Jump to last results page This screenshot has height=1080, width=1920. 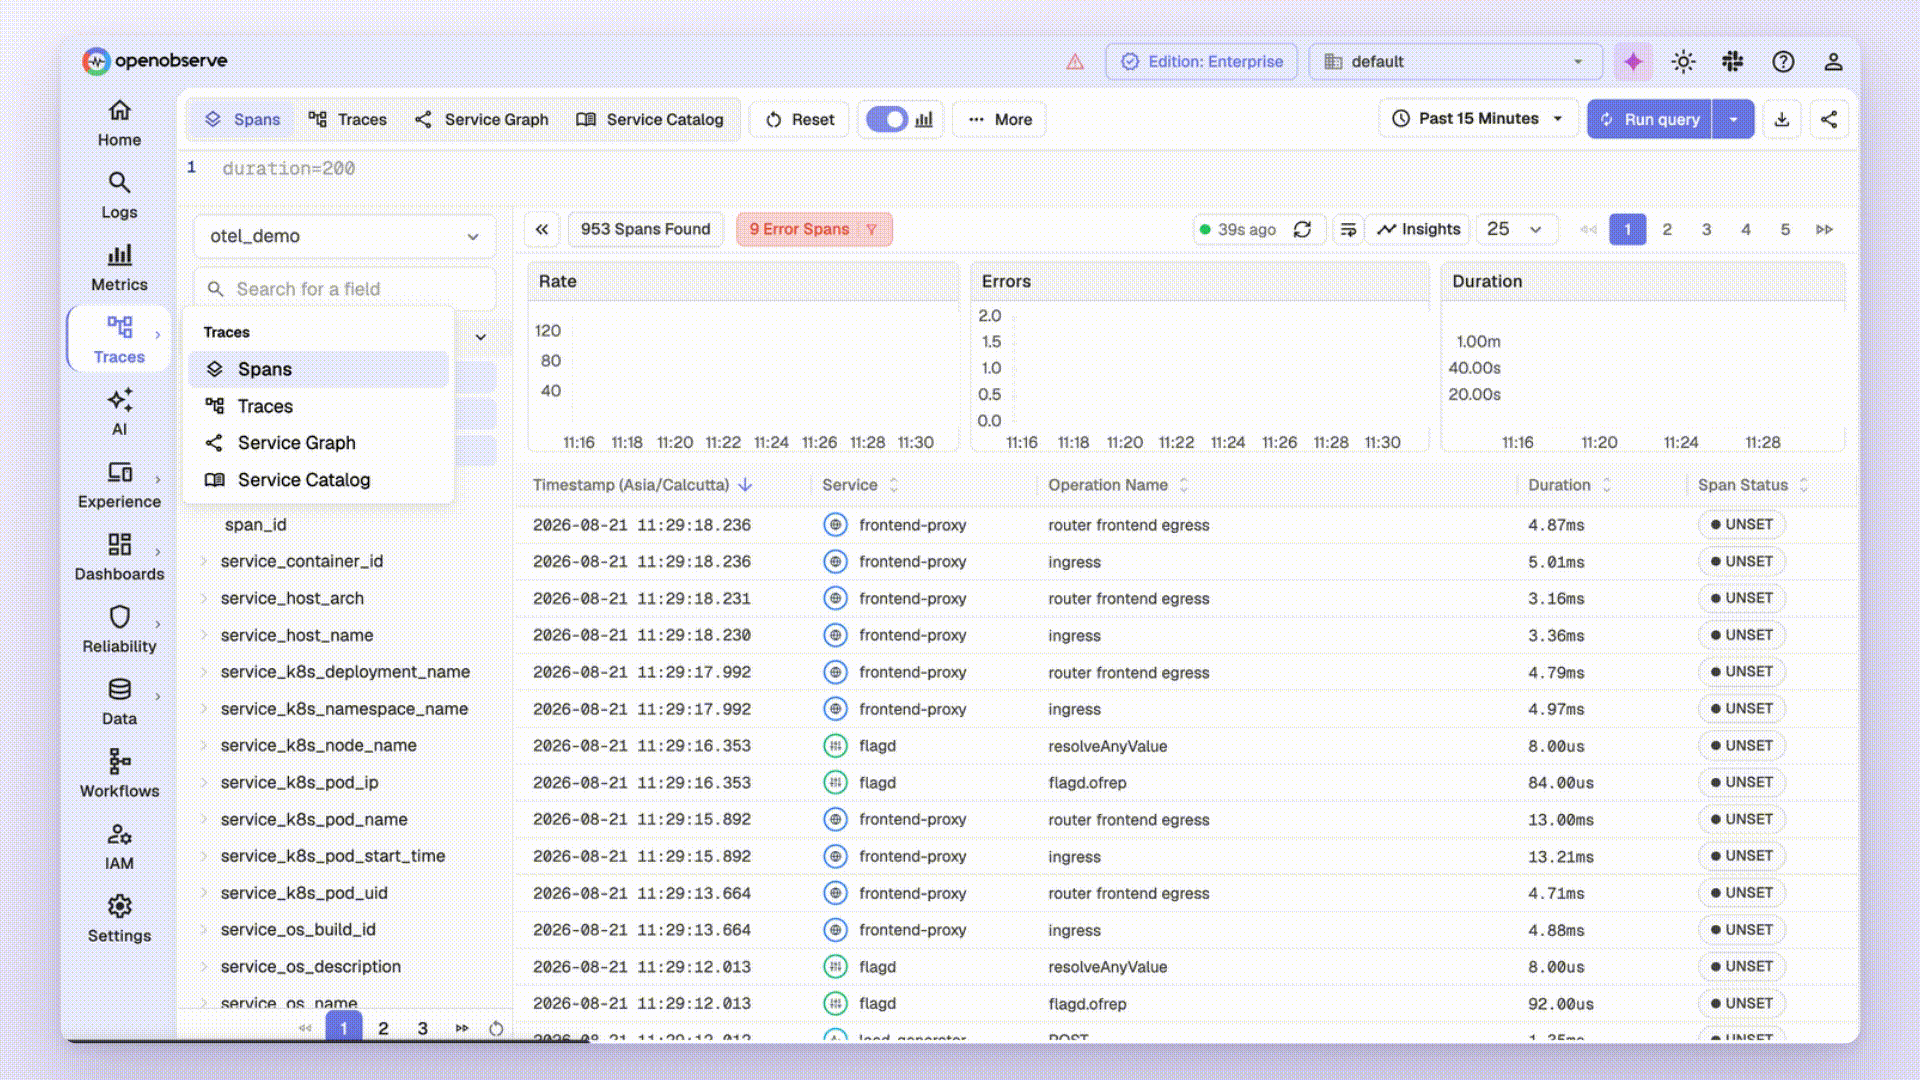[1825, 229]
